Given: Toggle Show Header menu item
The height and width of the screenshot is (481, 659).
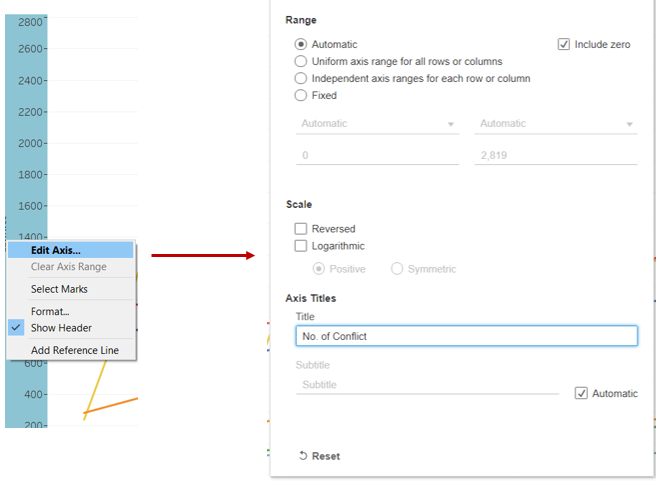Looking at the screenshot, I should click(61, 328).
